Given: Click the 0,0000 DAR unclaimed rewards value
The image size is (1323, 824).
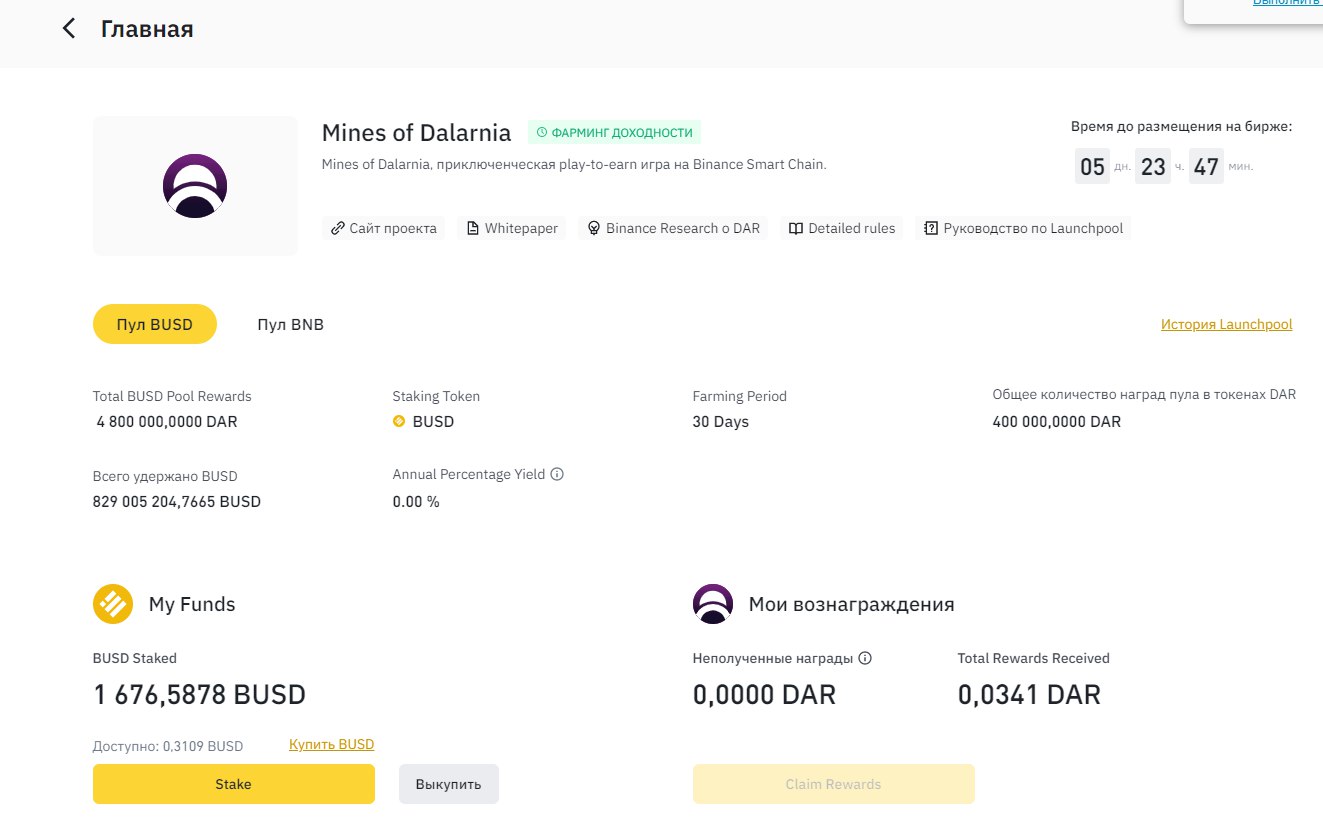Looking at the screenshot, I should tap(764, 694).
